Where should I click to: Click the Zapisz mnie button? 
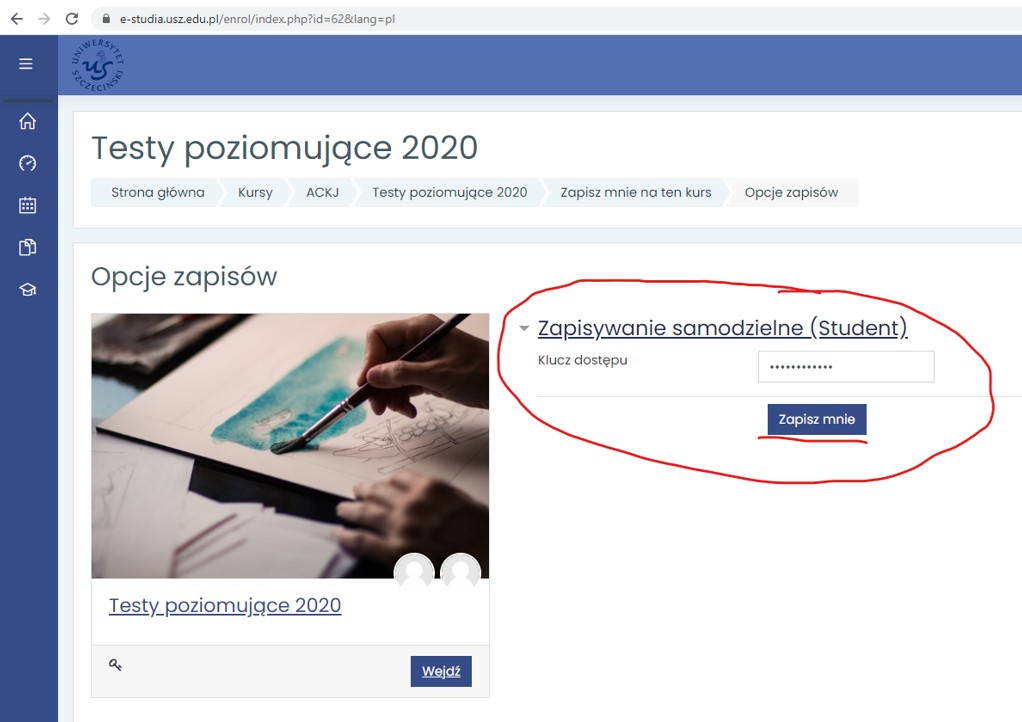coord(817,419)
